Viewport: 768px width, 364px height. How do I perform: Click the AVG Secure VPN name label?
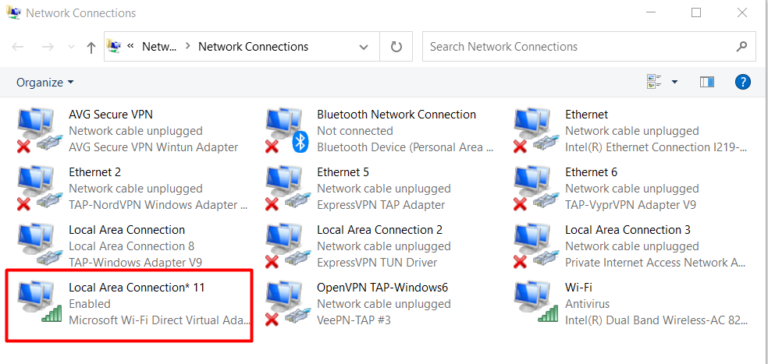(x=111, y=114)
